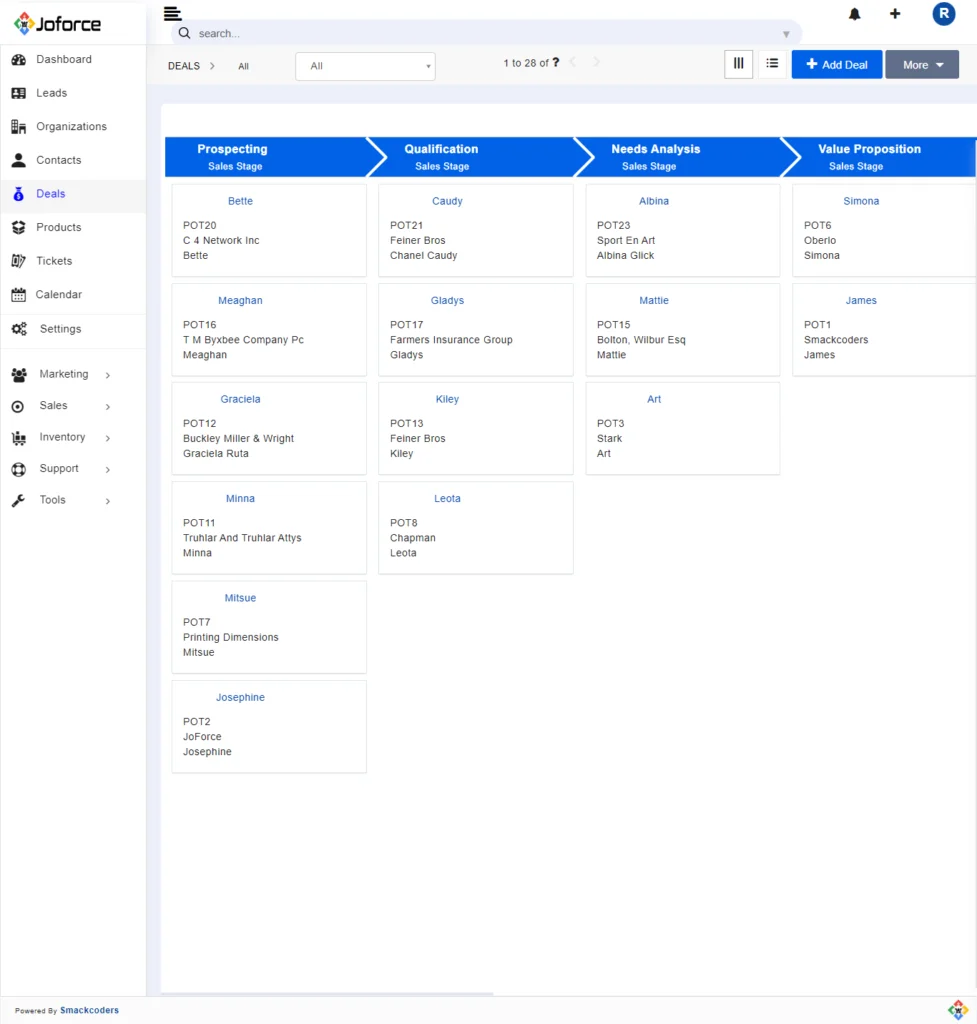
Task: Open the Calendar module from the sidebar
Action: pyautogui.click(x=19, y=294)
